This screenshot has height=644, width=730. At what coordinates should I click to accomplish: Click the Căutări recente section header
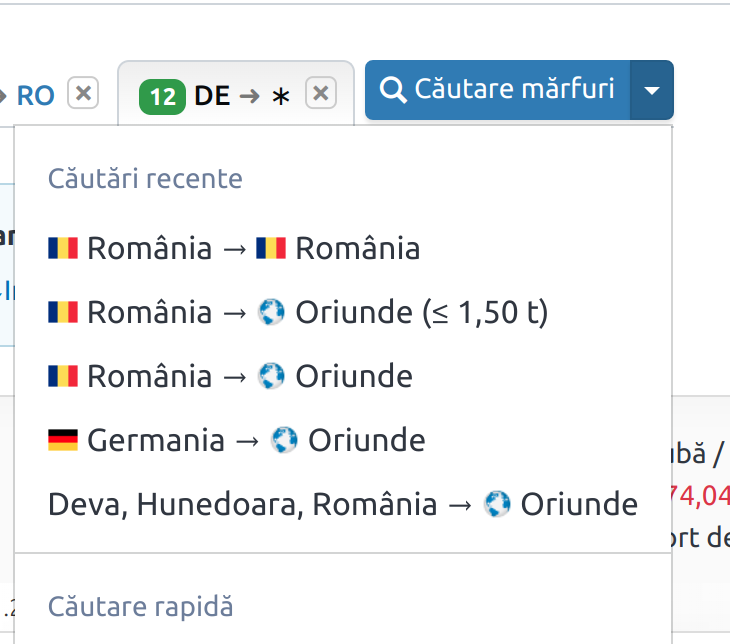145,179
